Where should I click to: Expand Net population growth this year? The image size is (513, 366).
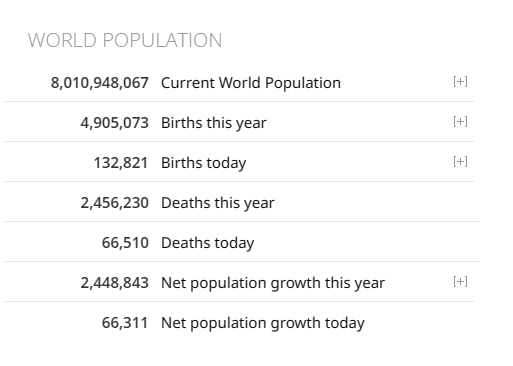click(460, 281)
